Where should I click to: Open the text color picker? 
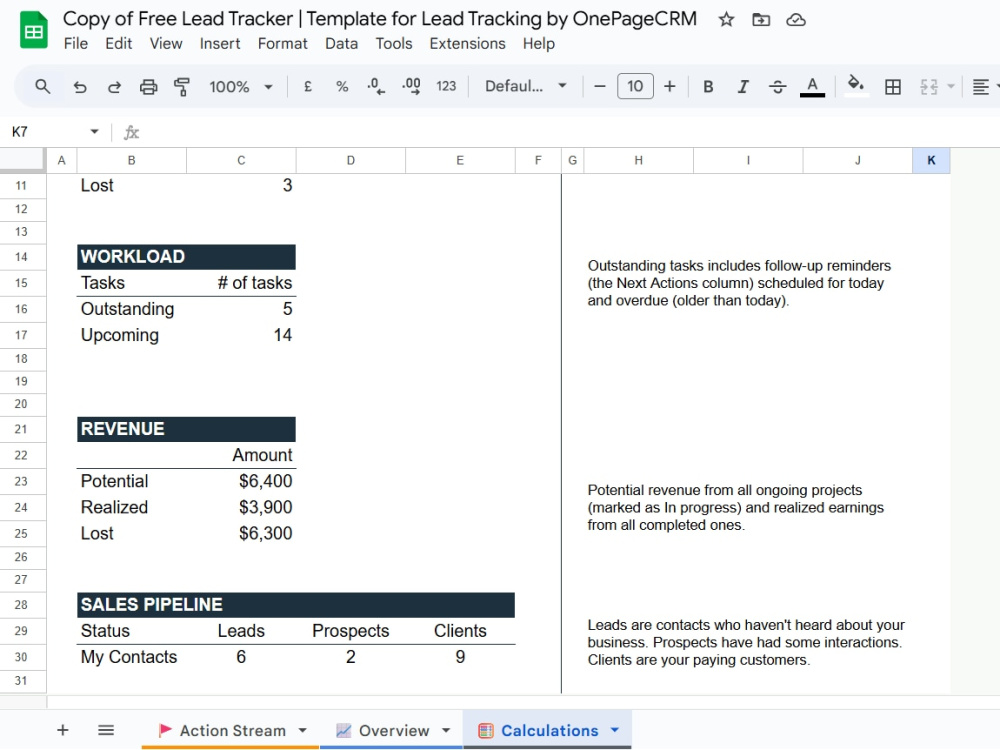click(x=812, y=87)
